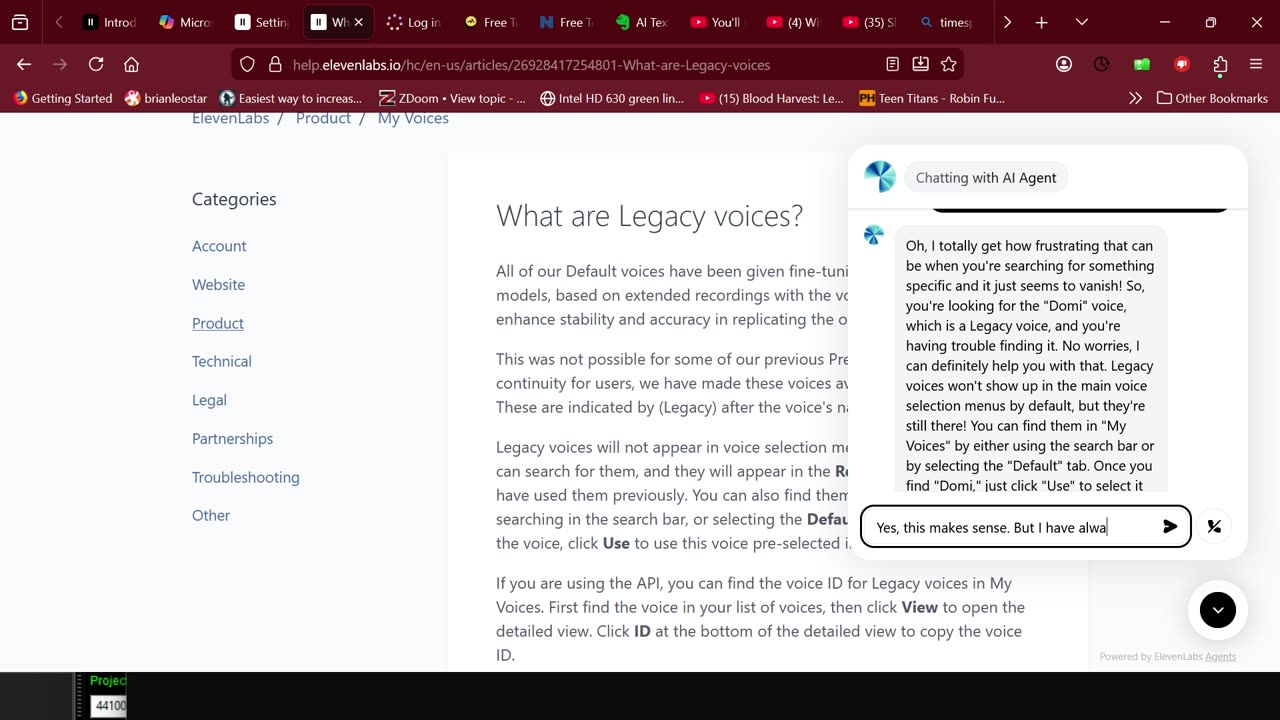Click the forward navigation arrow
Screen dimensions: 1280x720
coord(60,64)
